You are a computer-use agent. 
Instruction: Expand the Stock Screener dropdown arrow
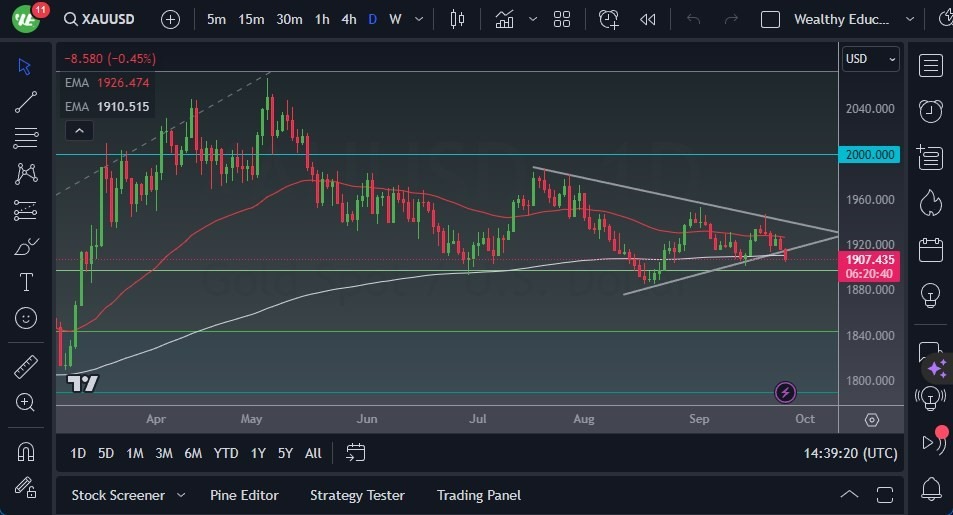click(x=181, y=496)
